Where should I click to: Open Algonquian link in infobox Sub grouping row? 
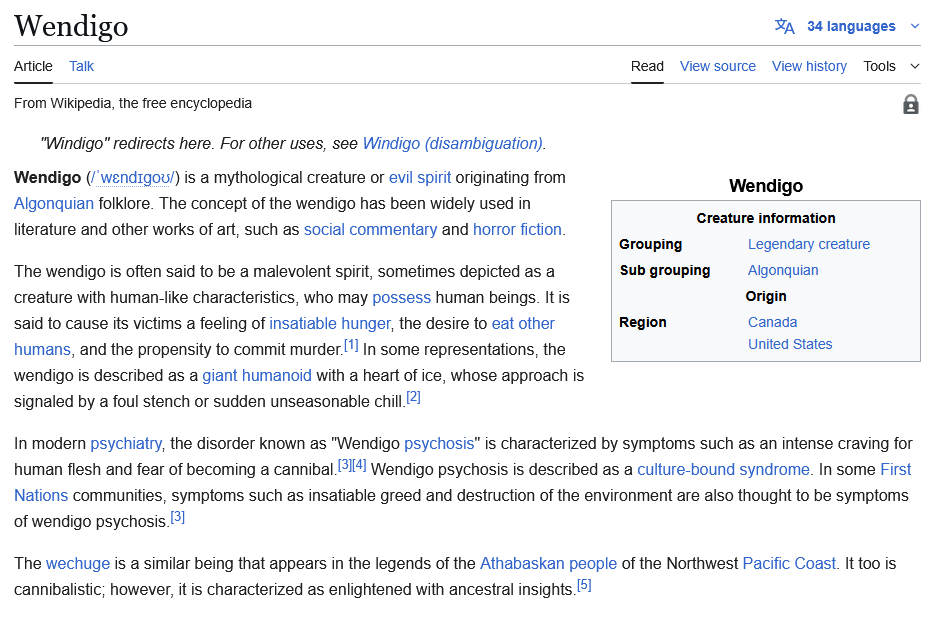(x=783, y=271)
